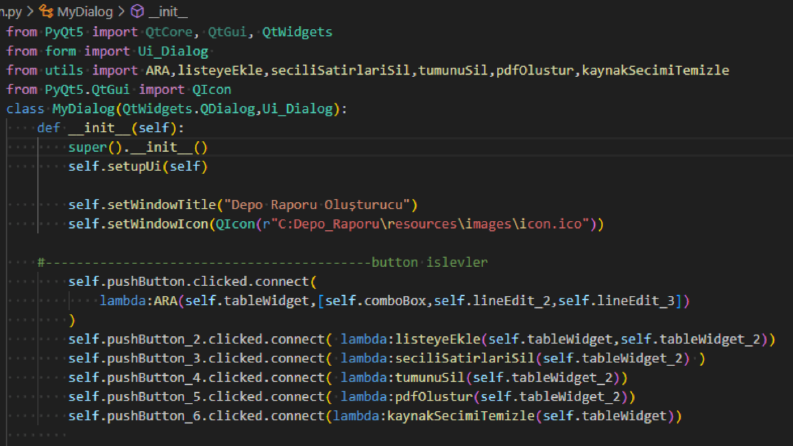Click the breadcrumb chevron before the MyDialog icon
The width and height of the screenshot is (793, 446).
pyautogui.click(x=30, y=11)
